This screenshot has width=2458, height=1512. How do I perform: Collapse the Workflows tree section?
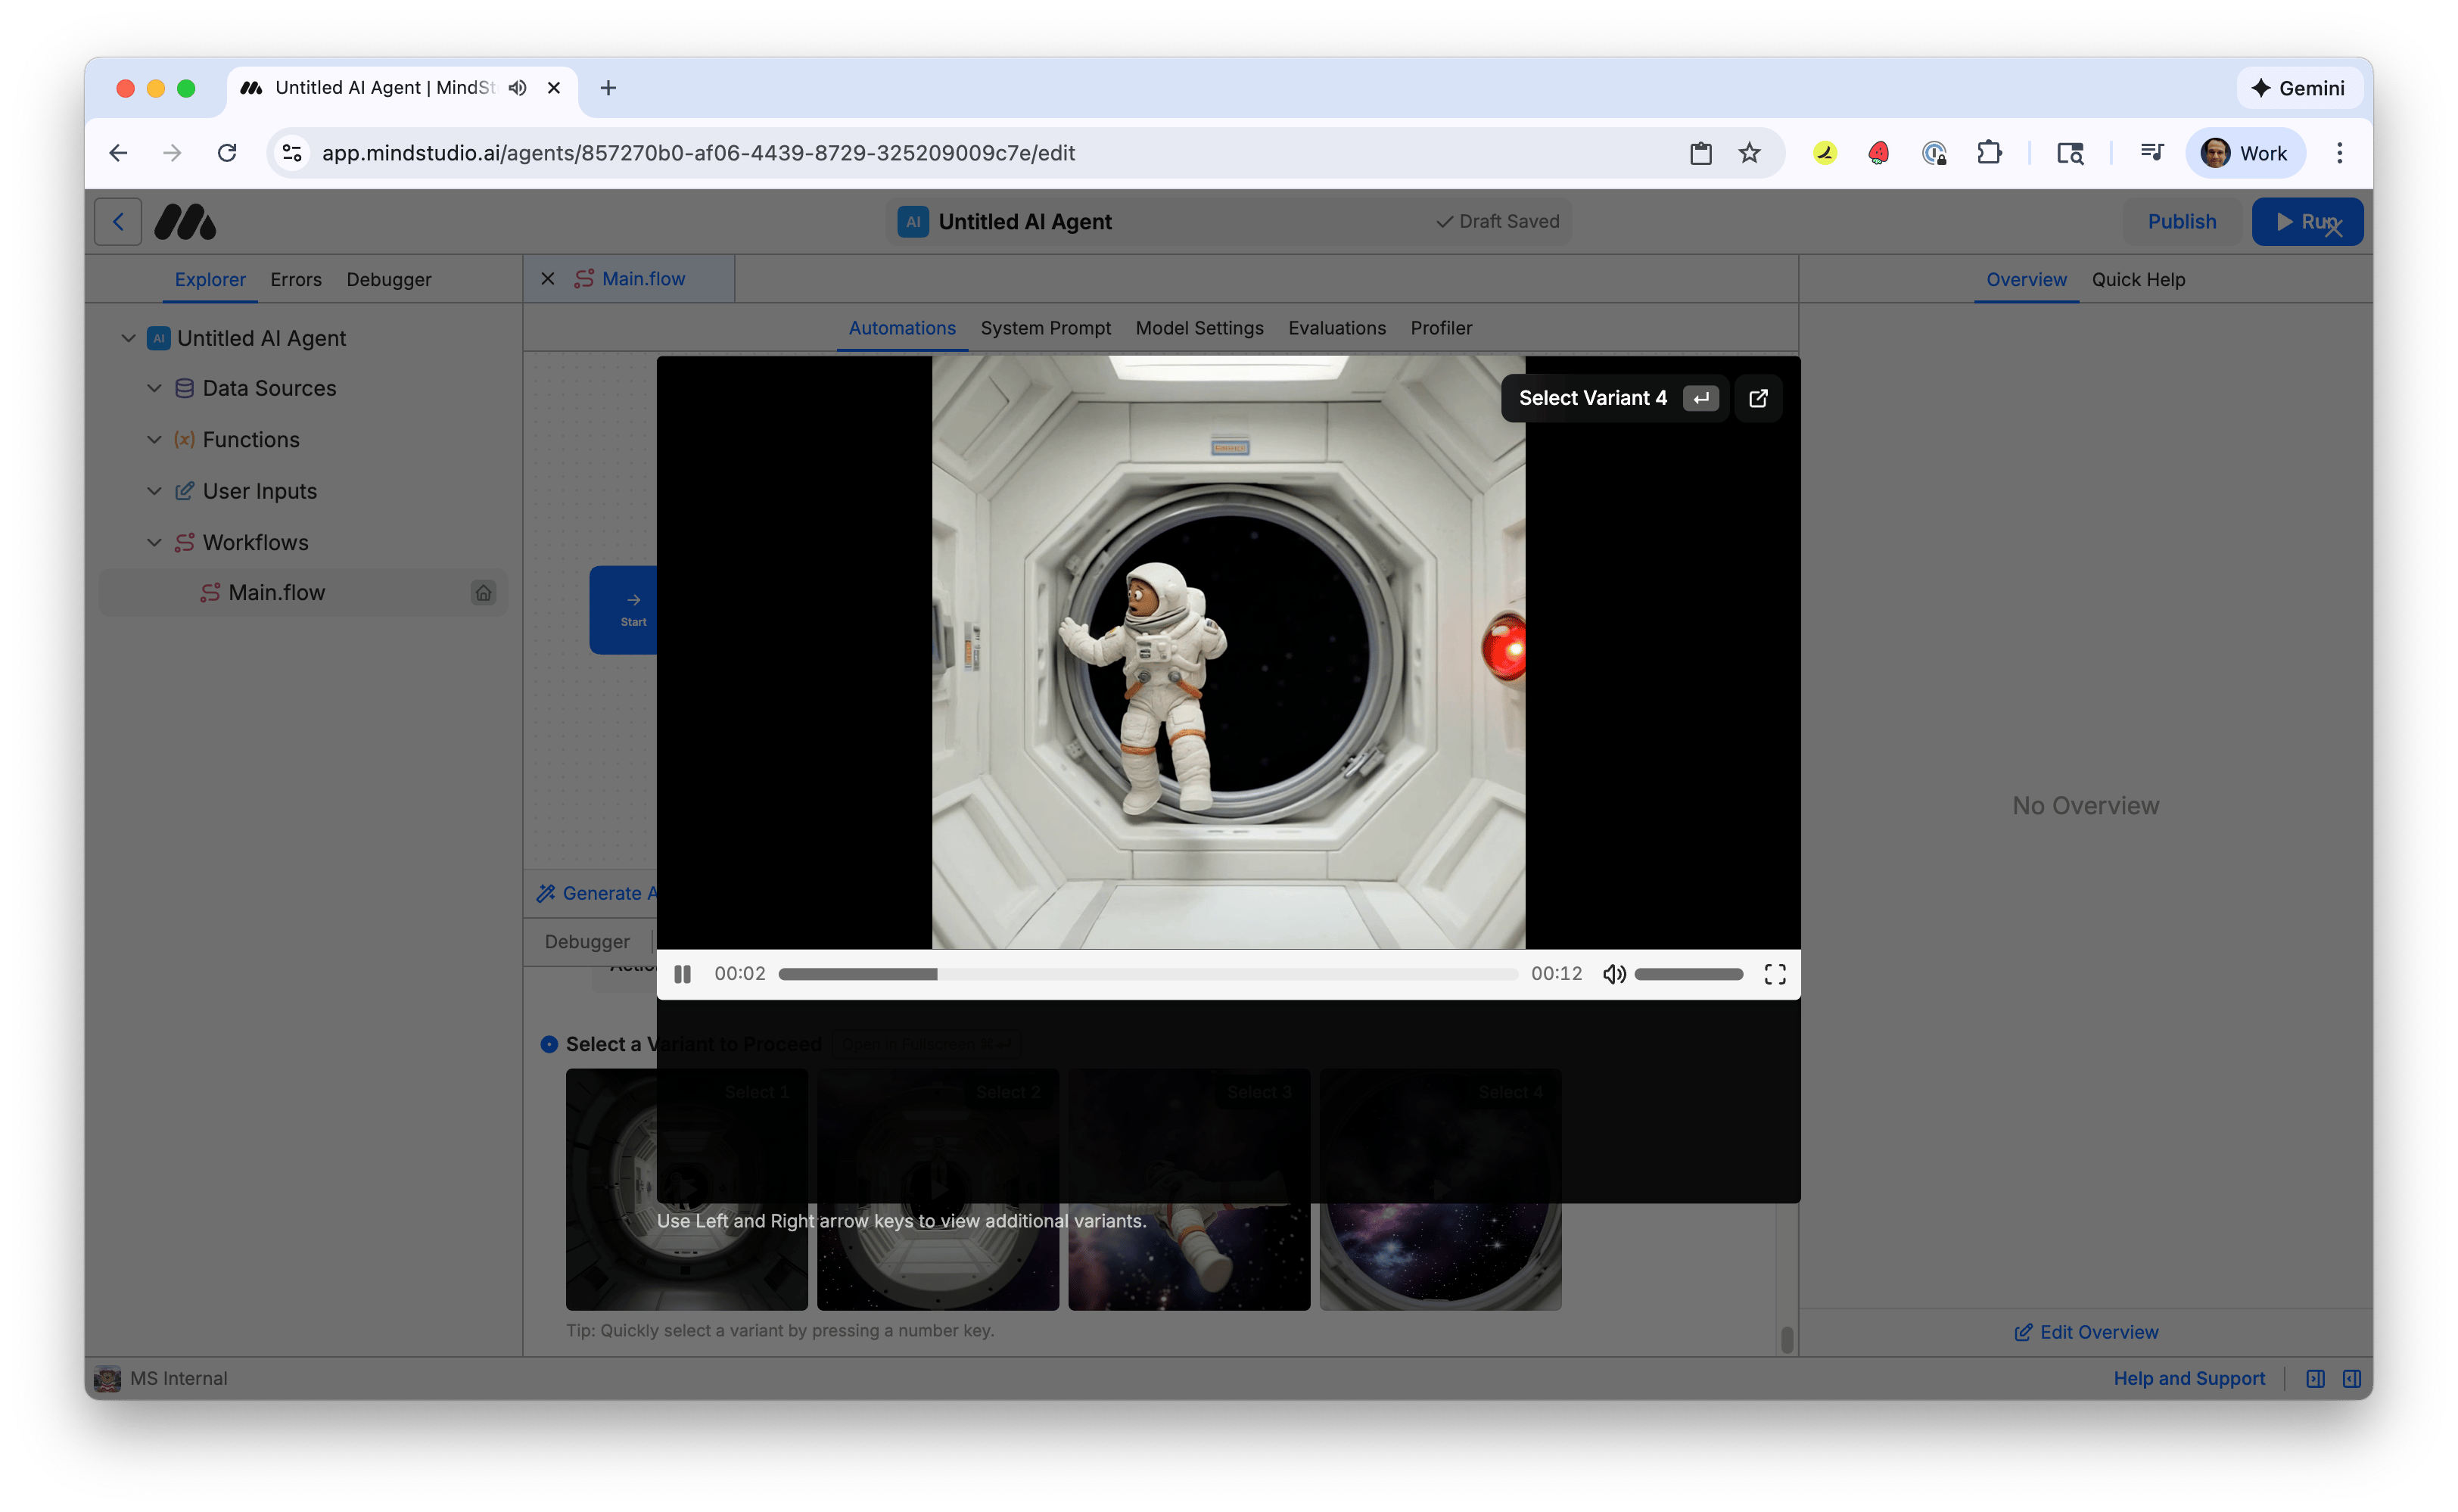(154, 542)
